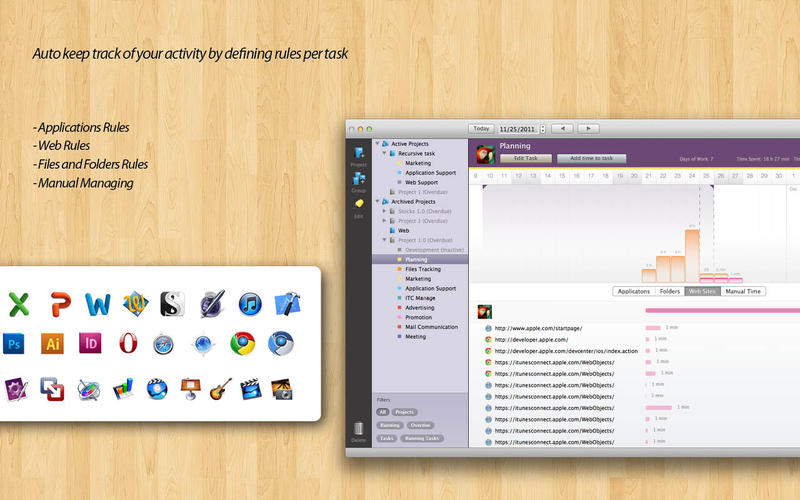Click the yellow Edit tag icon

pos(358,203)
